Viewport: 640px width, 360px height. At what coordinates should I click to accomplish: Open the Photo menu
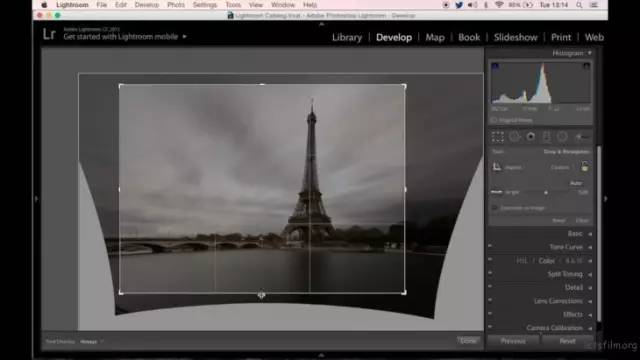176,5
